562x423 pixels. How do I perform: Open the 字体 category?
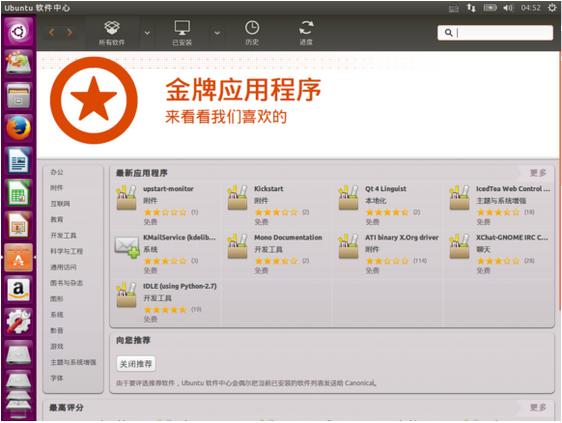(x=57, y=378)
